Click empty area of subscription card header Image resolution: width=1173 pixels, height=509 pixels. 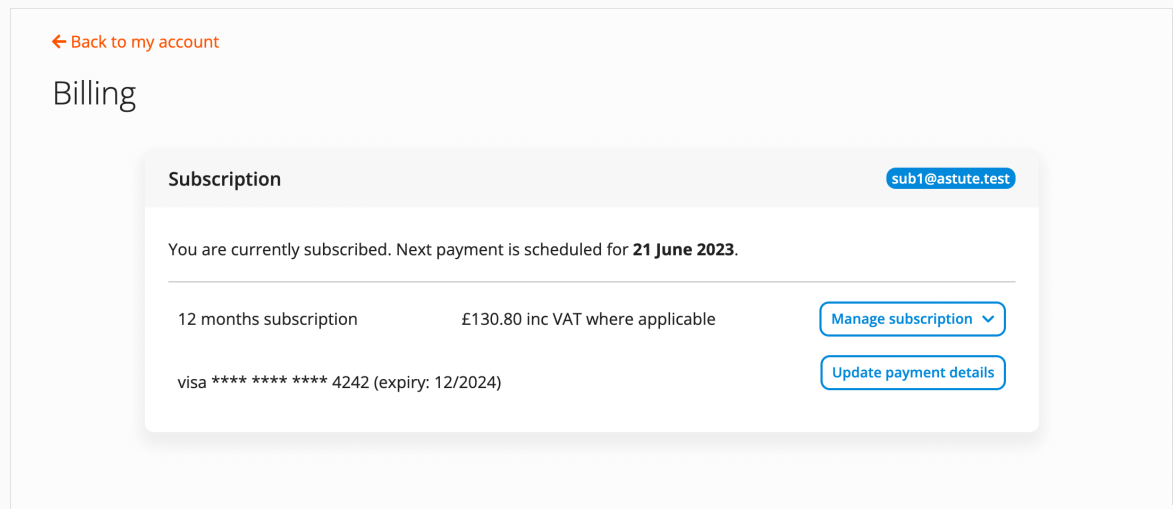pos(580,180)
